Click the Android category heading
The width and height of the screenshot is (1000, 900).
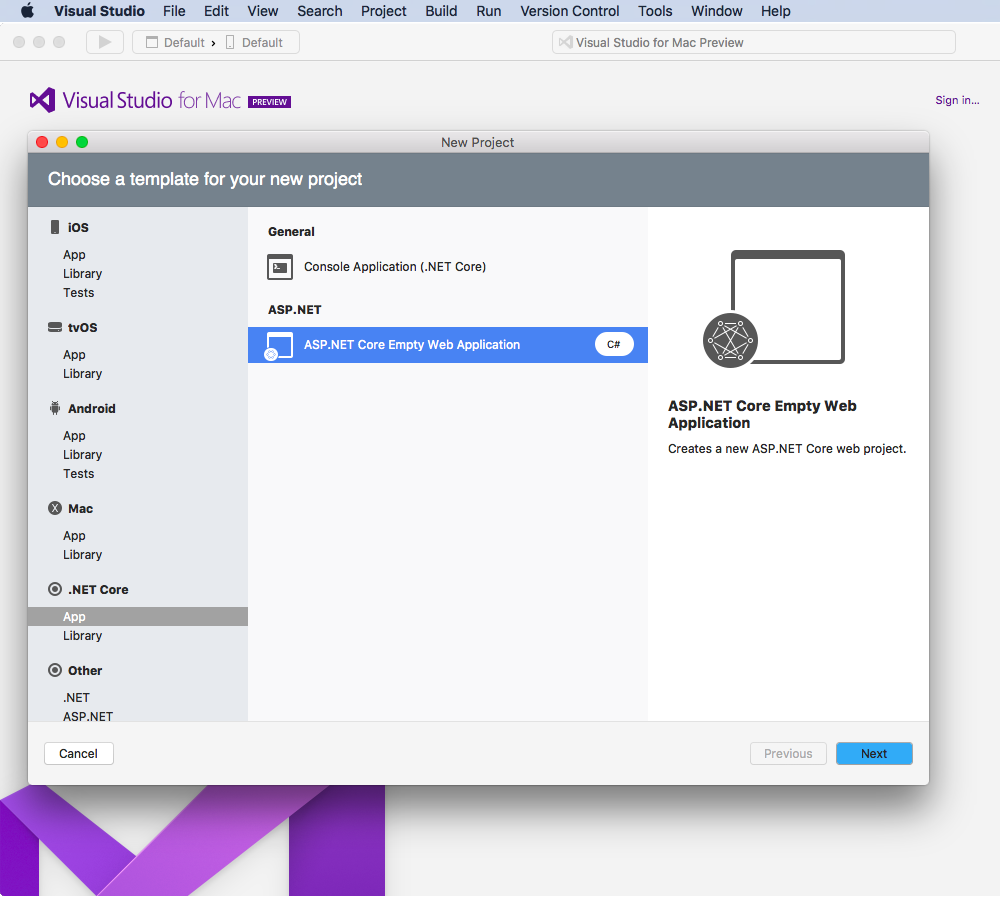tap(92, 409)
